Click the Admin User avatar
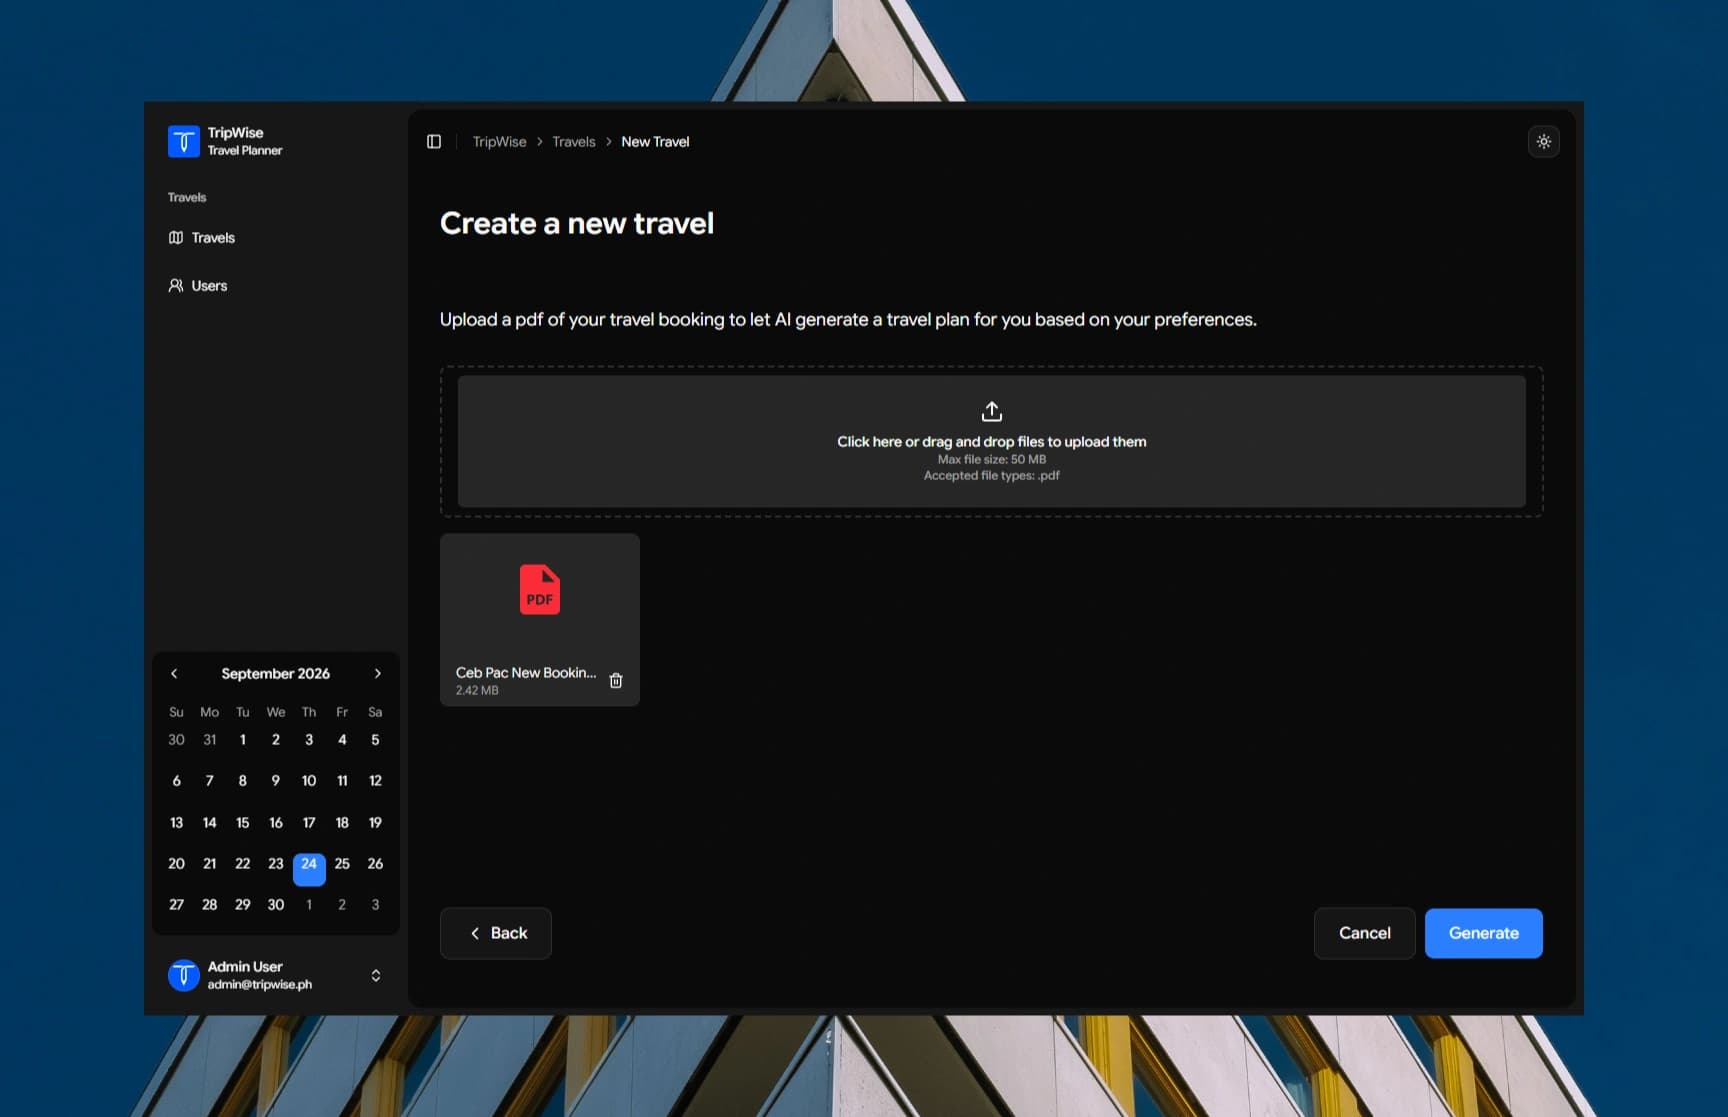The height and width of the screenshot is (1117, 1728). point(184,975)
